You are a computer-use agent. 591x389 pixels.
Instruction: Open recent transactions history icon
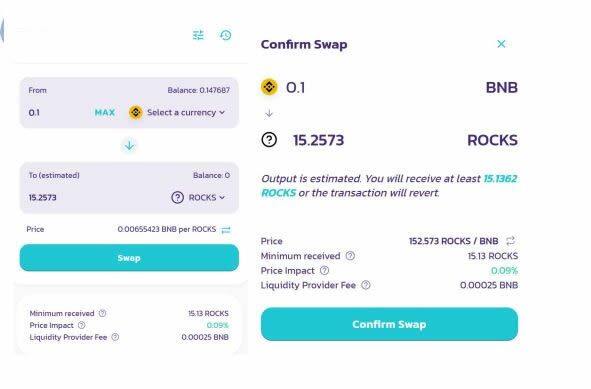tap(225, 35)
